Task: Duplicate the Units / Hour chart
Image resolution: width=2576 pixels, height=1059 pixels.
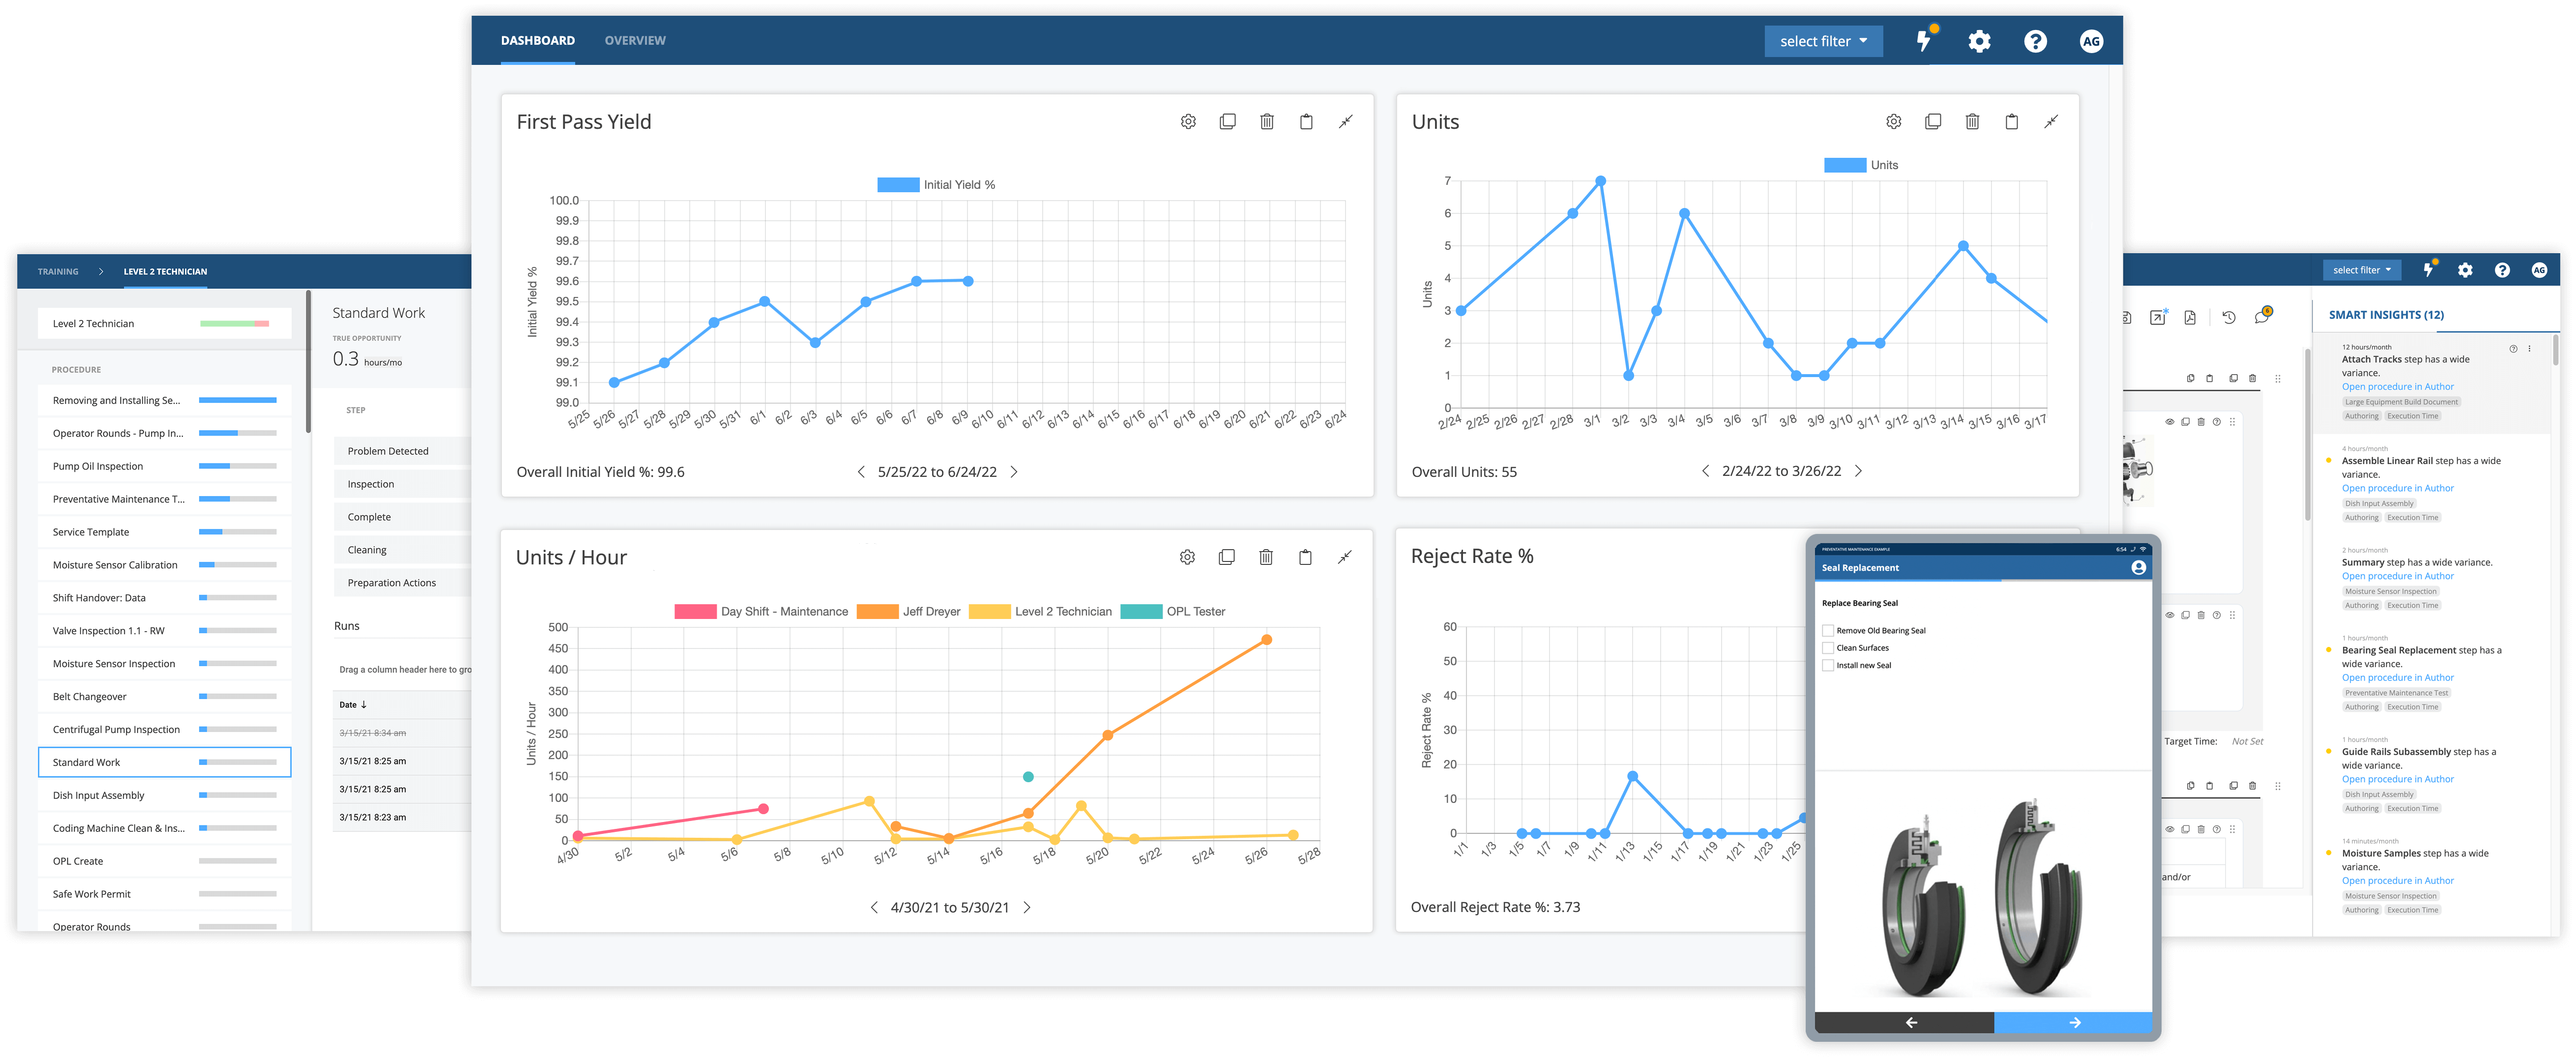Action: coord(1226,557)
